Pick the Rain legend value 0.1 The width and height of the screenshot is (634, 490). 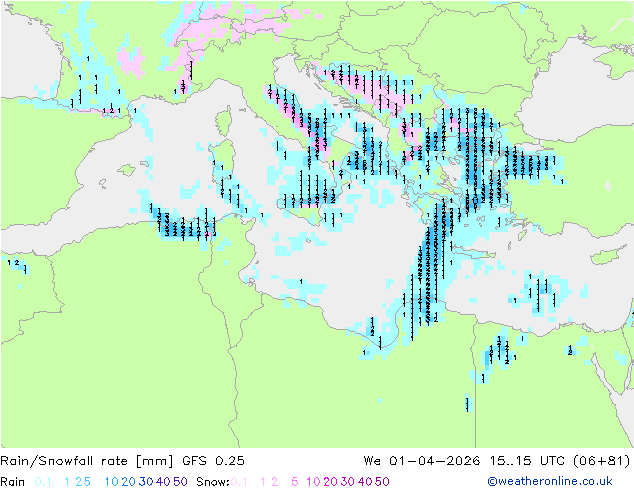tap(43, 482)
